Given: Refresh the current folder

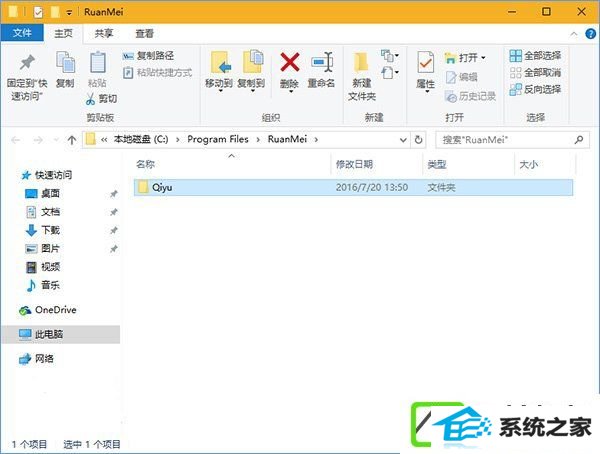Looking at the screenshot, I should pyautogui.click(x=419, y=140).
